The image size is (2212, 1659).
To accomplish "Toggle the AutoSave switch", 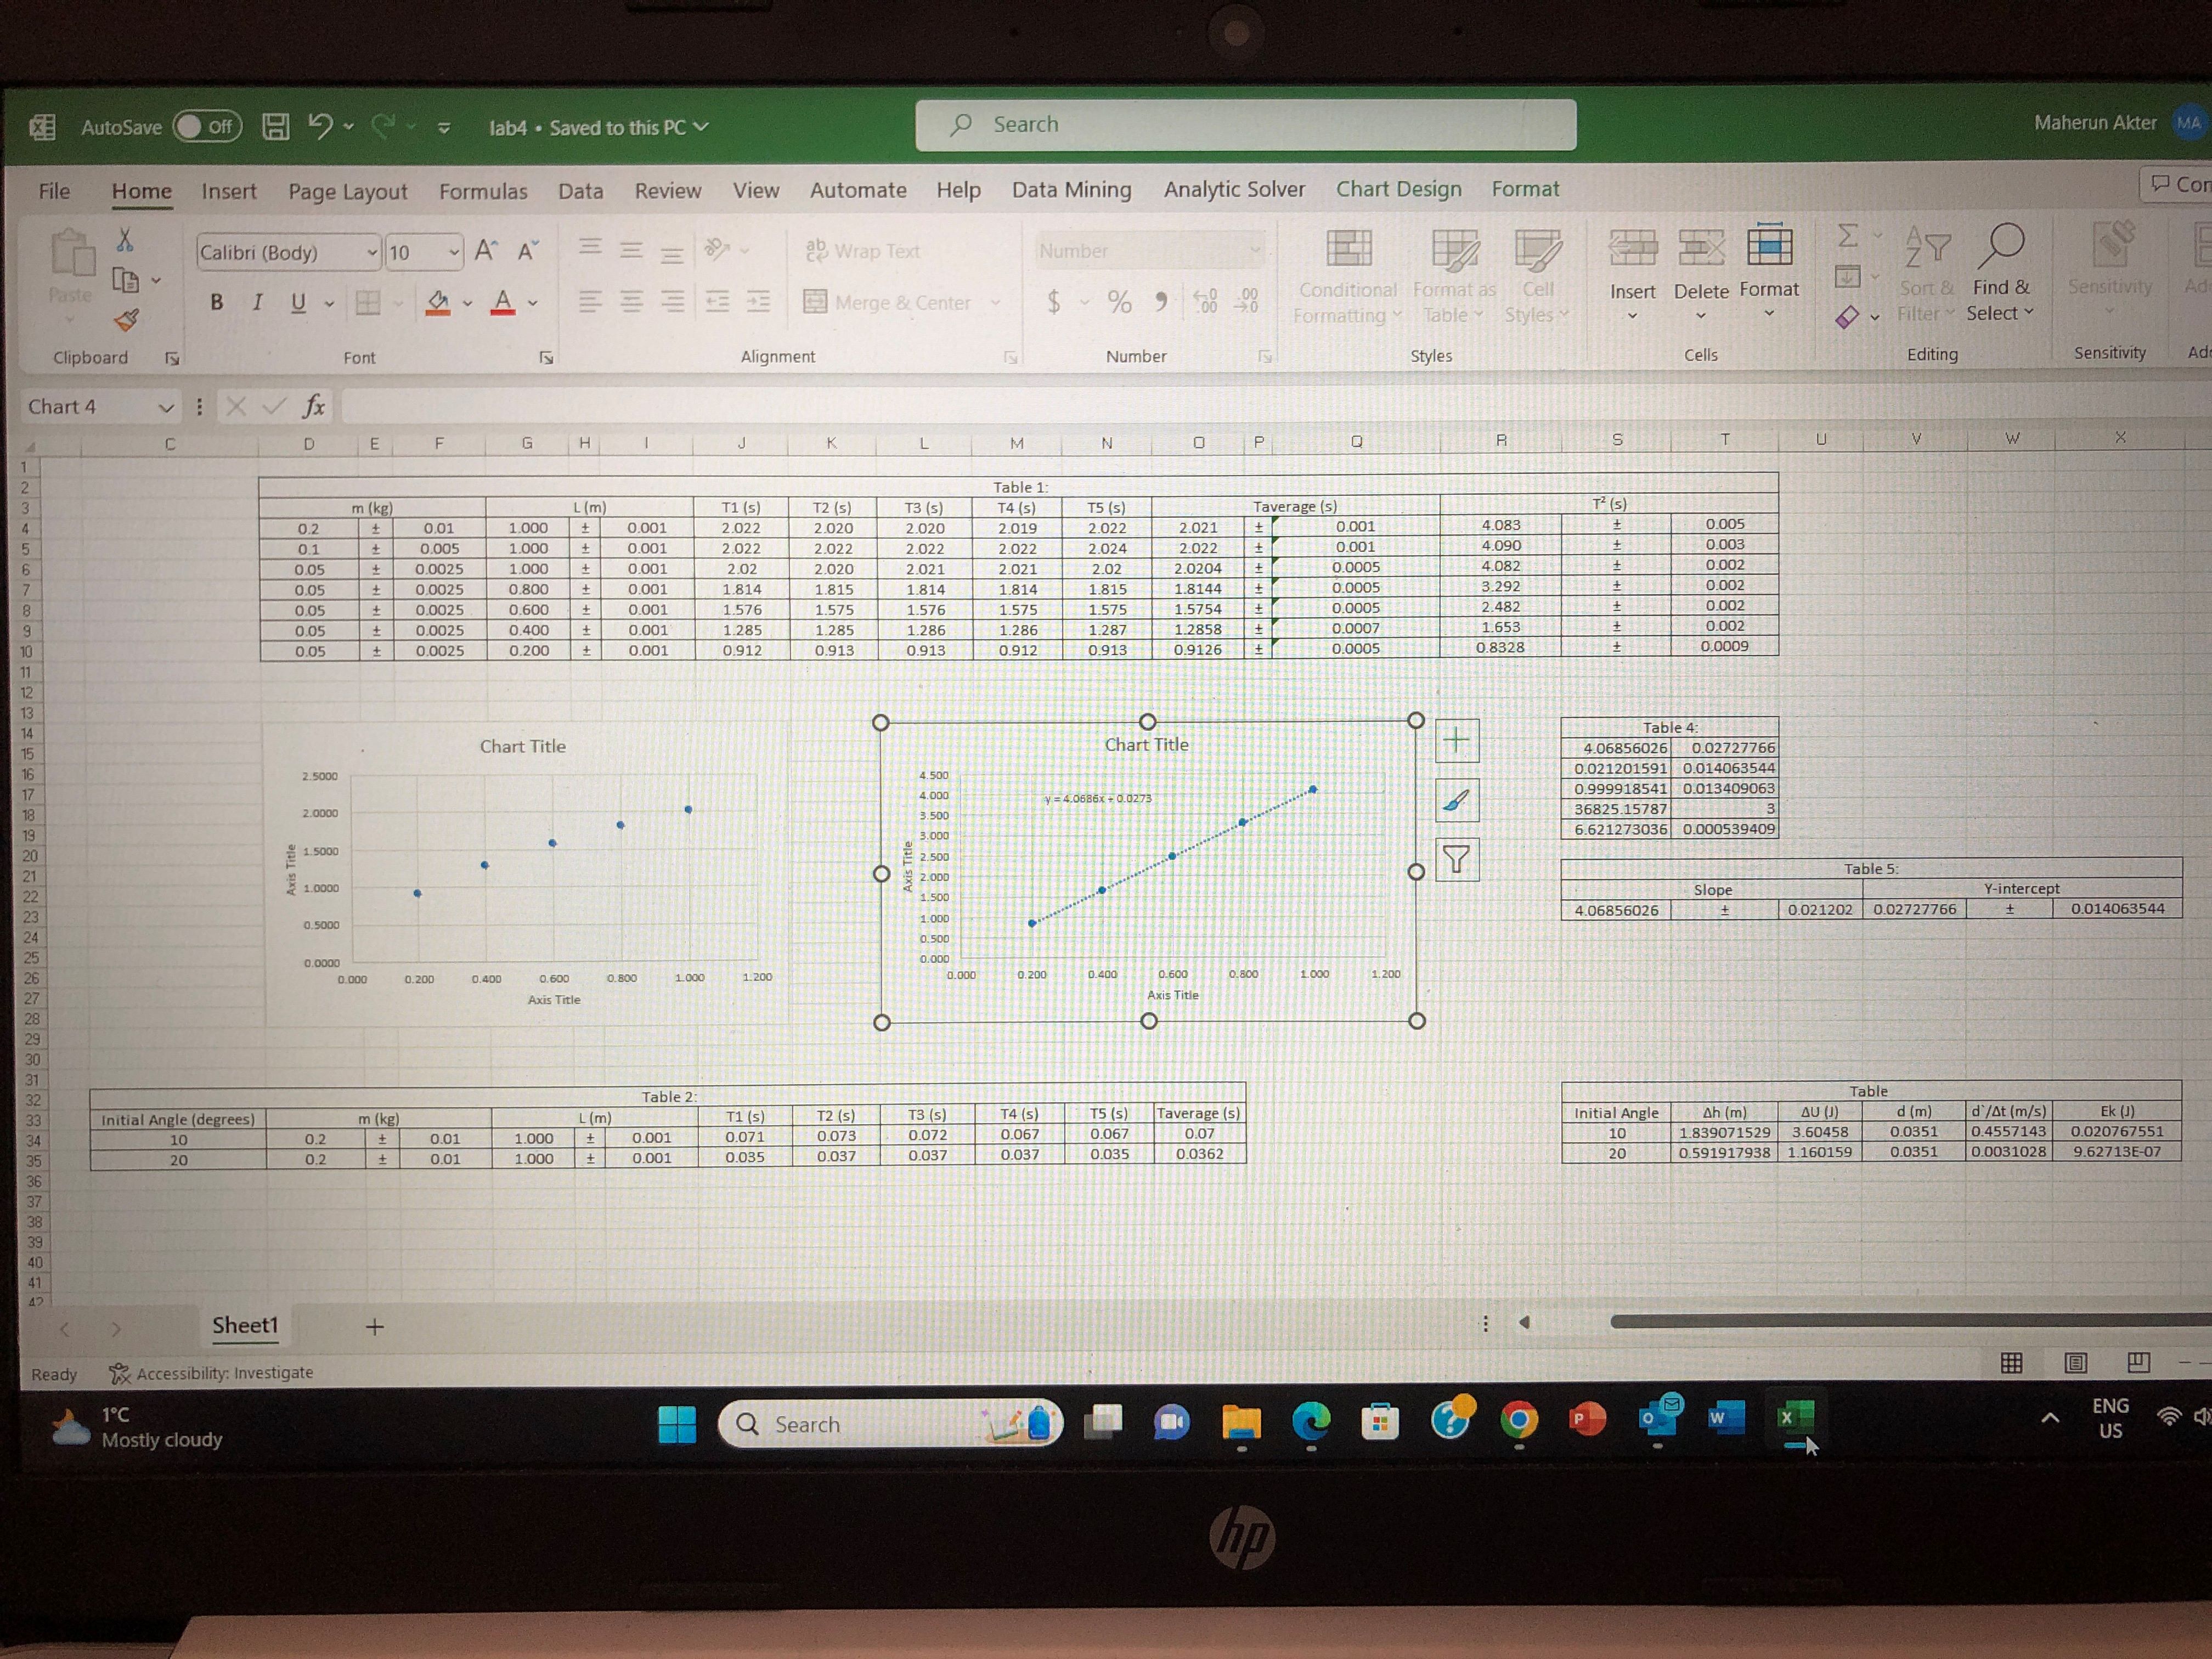I will pos(207,127).
